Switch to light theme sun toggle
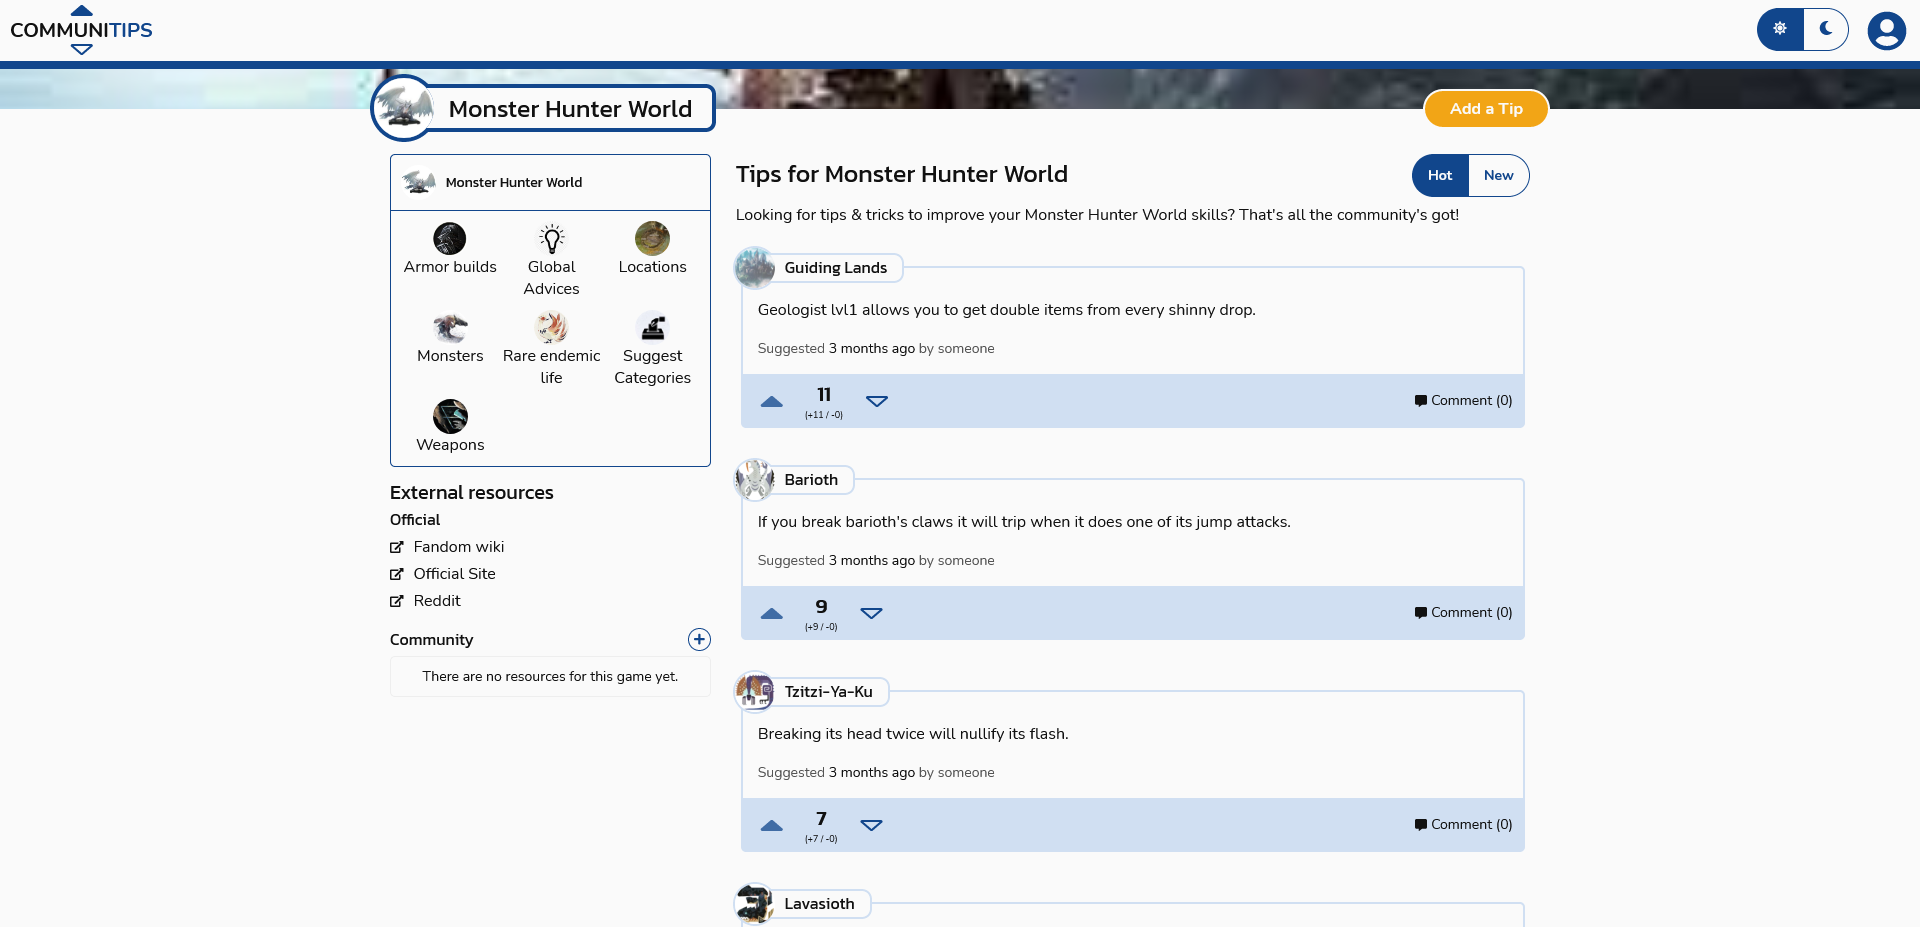This screenshot has width=1920, height=927. [x=1780, y=29]
